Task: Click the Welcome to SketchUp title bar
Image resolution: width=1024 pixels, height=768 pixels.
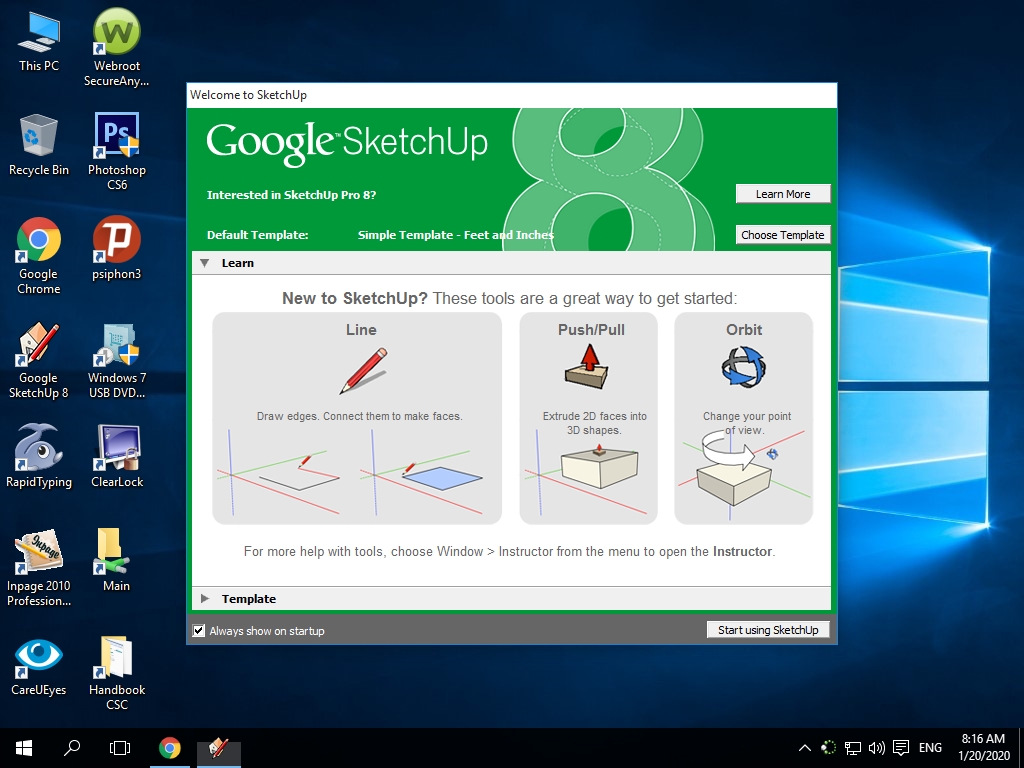Action: (511, 95)
